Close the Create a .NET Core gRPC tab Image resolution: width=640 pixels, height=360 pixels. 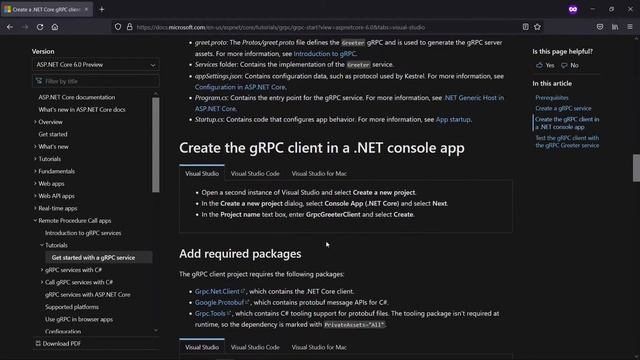(x=86, y=9)
